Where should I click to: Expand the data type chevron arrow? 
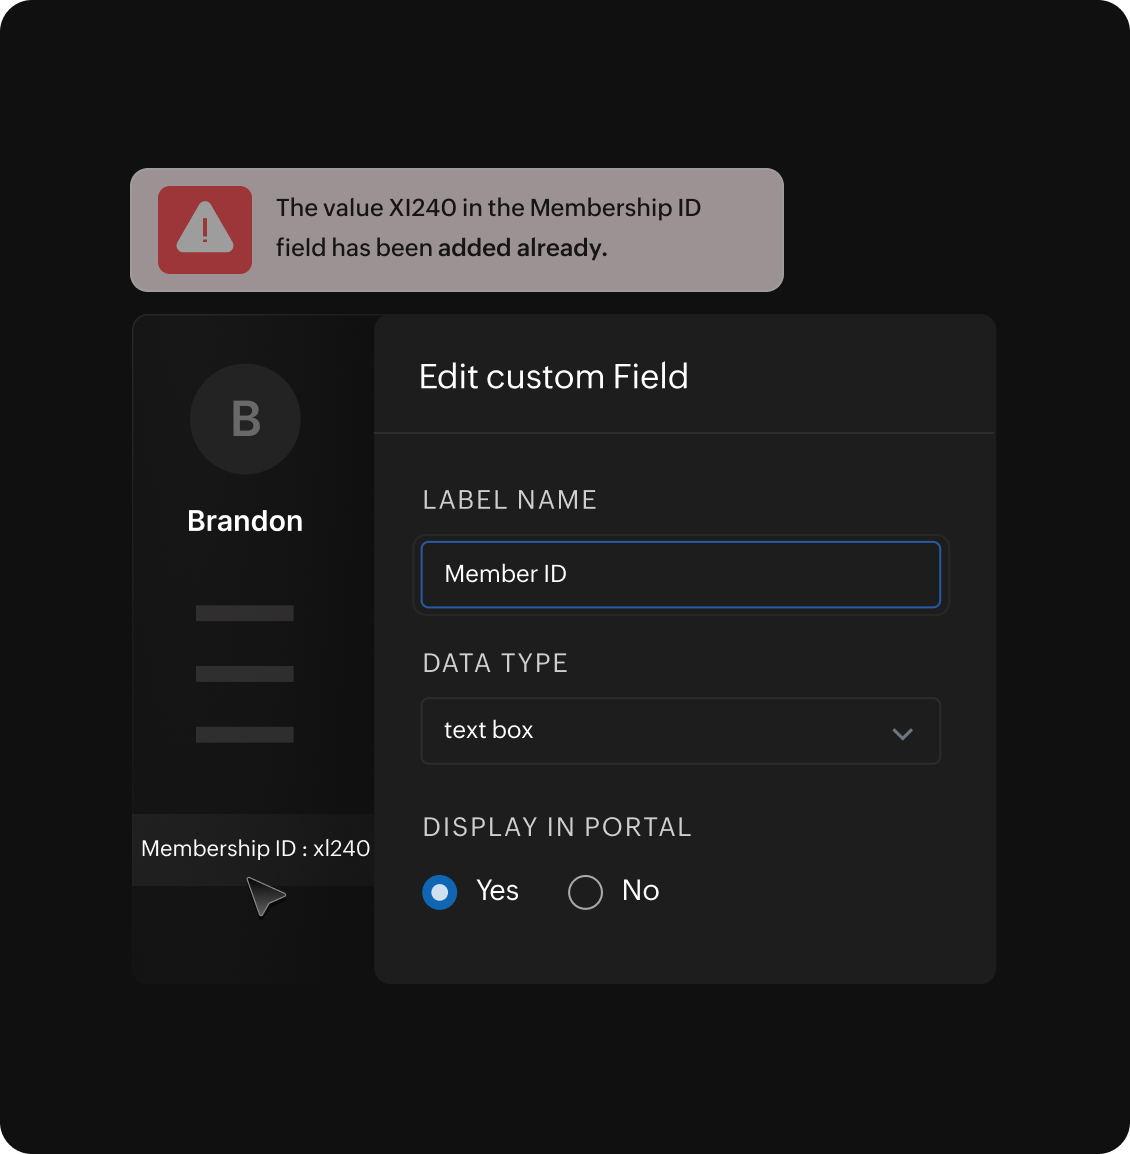pos(902,733)
